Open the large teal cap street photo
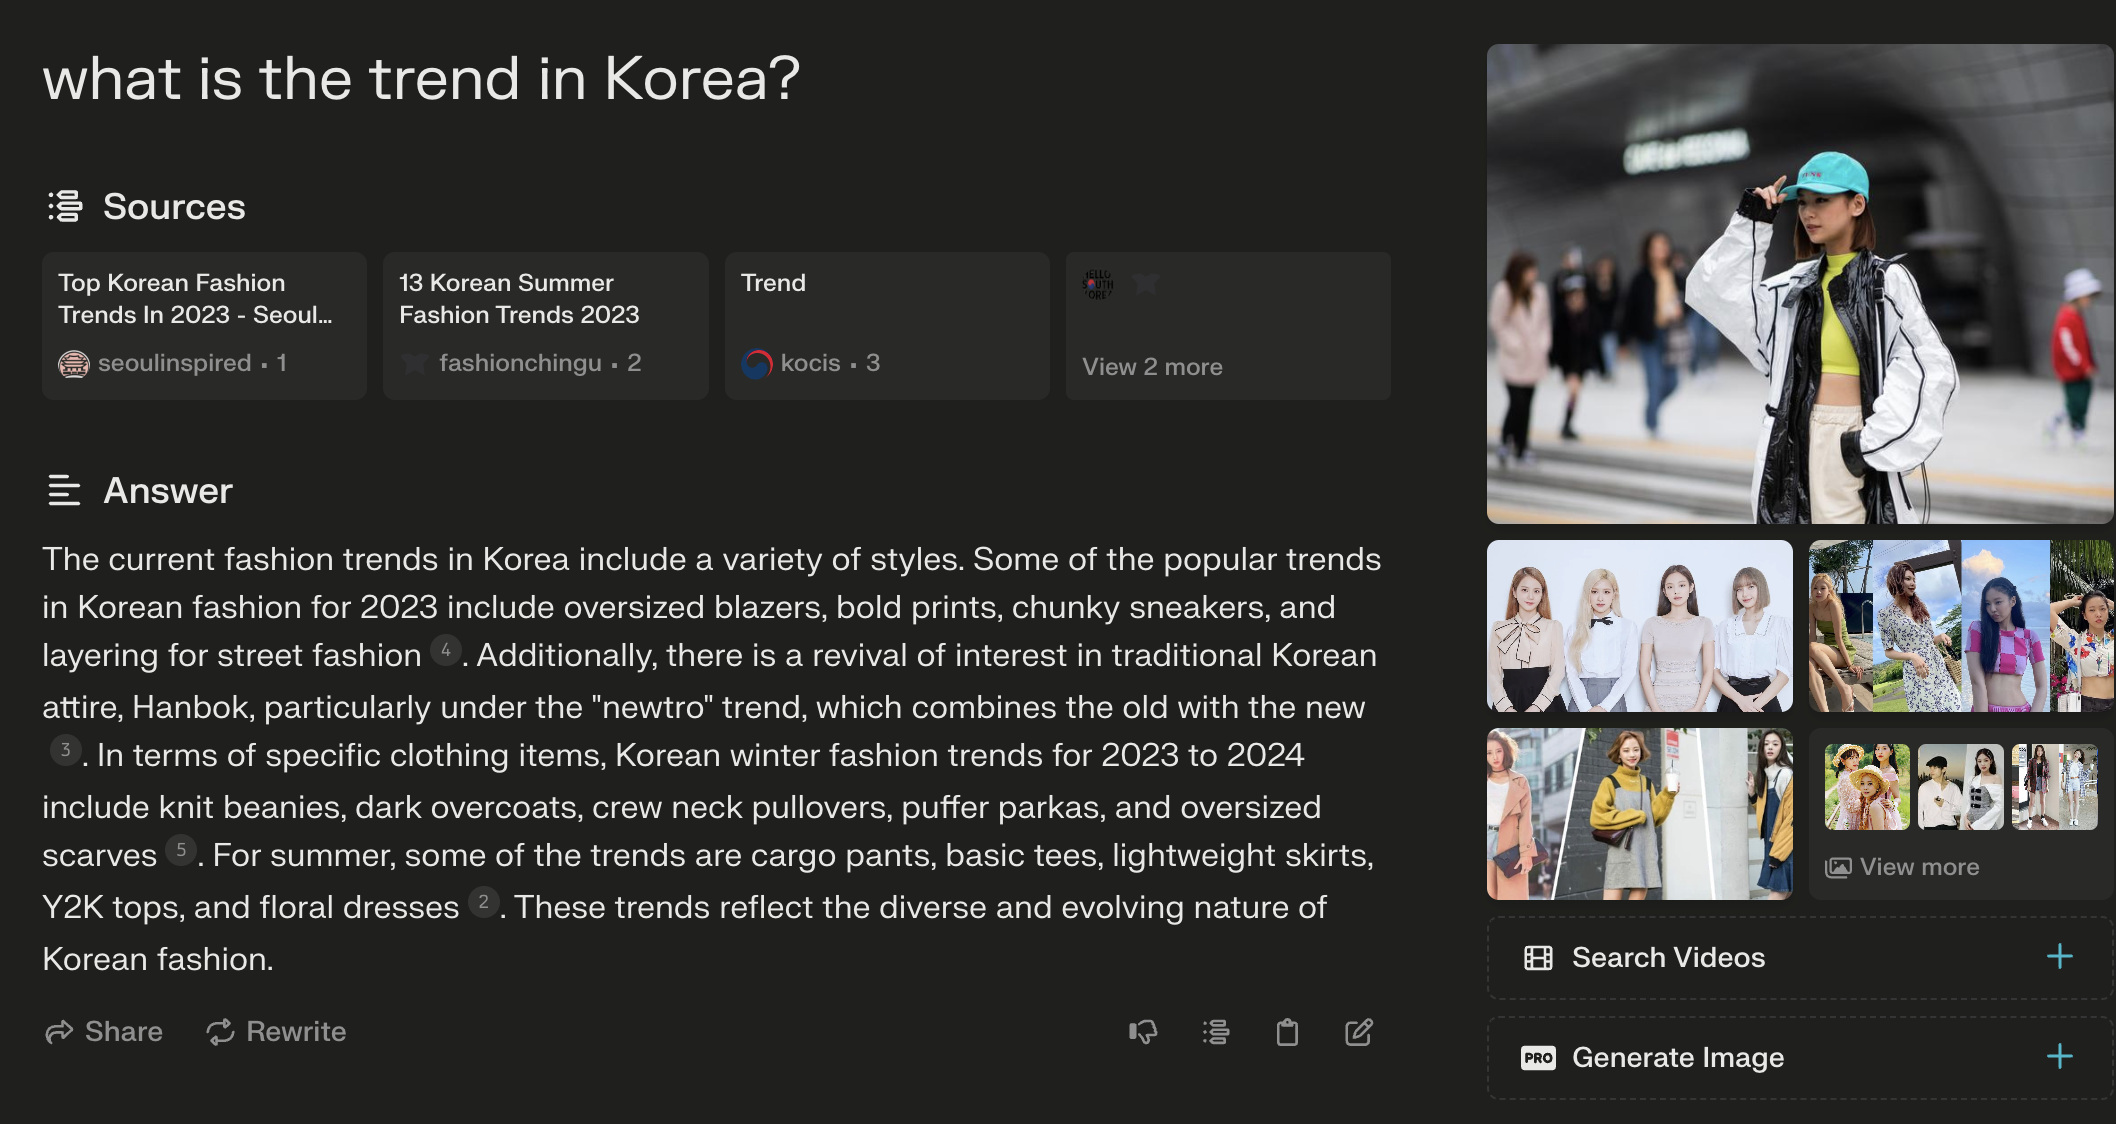Image resolution: width=2116 pixels, height=1124 pixels. pos(1799,283)
